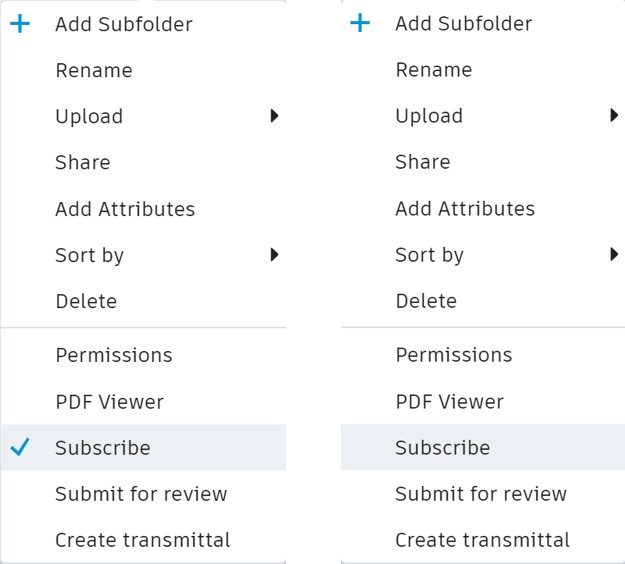The height and width of the screenshot is (564, 625).
Task: Select Create transmittal in the right menu
Action: pos(482,540)
